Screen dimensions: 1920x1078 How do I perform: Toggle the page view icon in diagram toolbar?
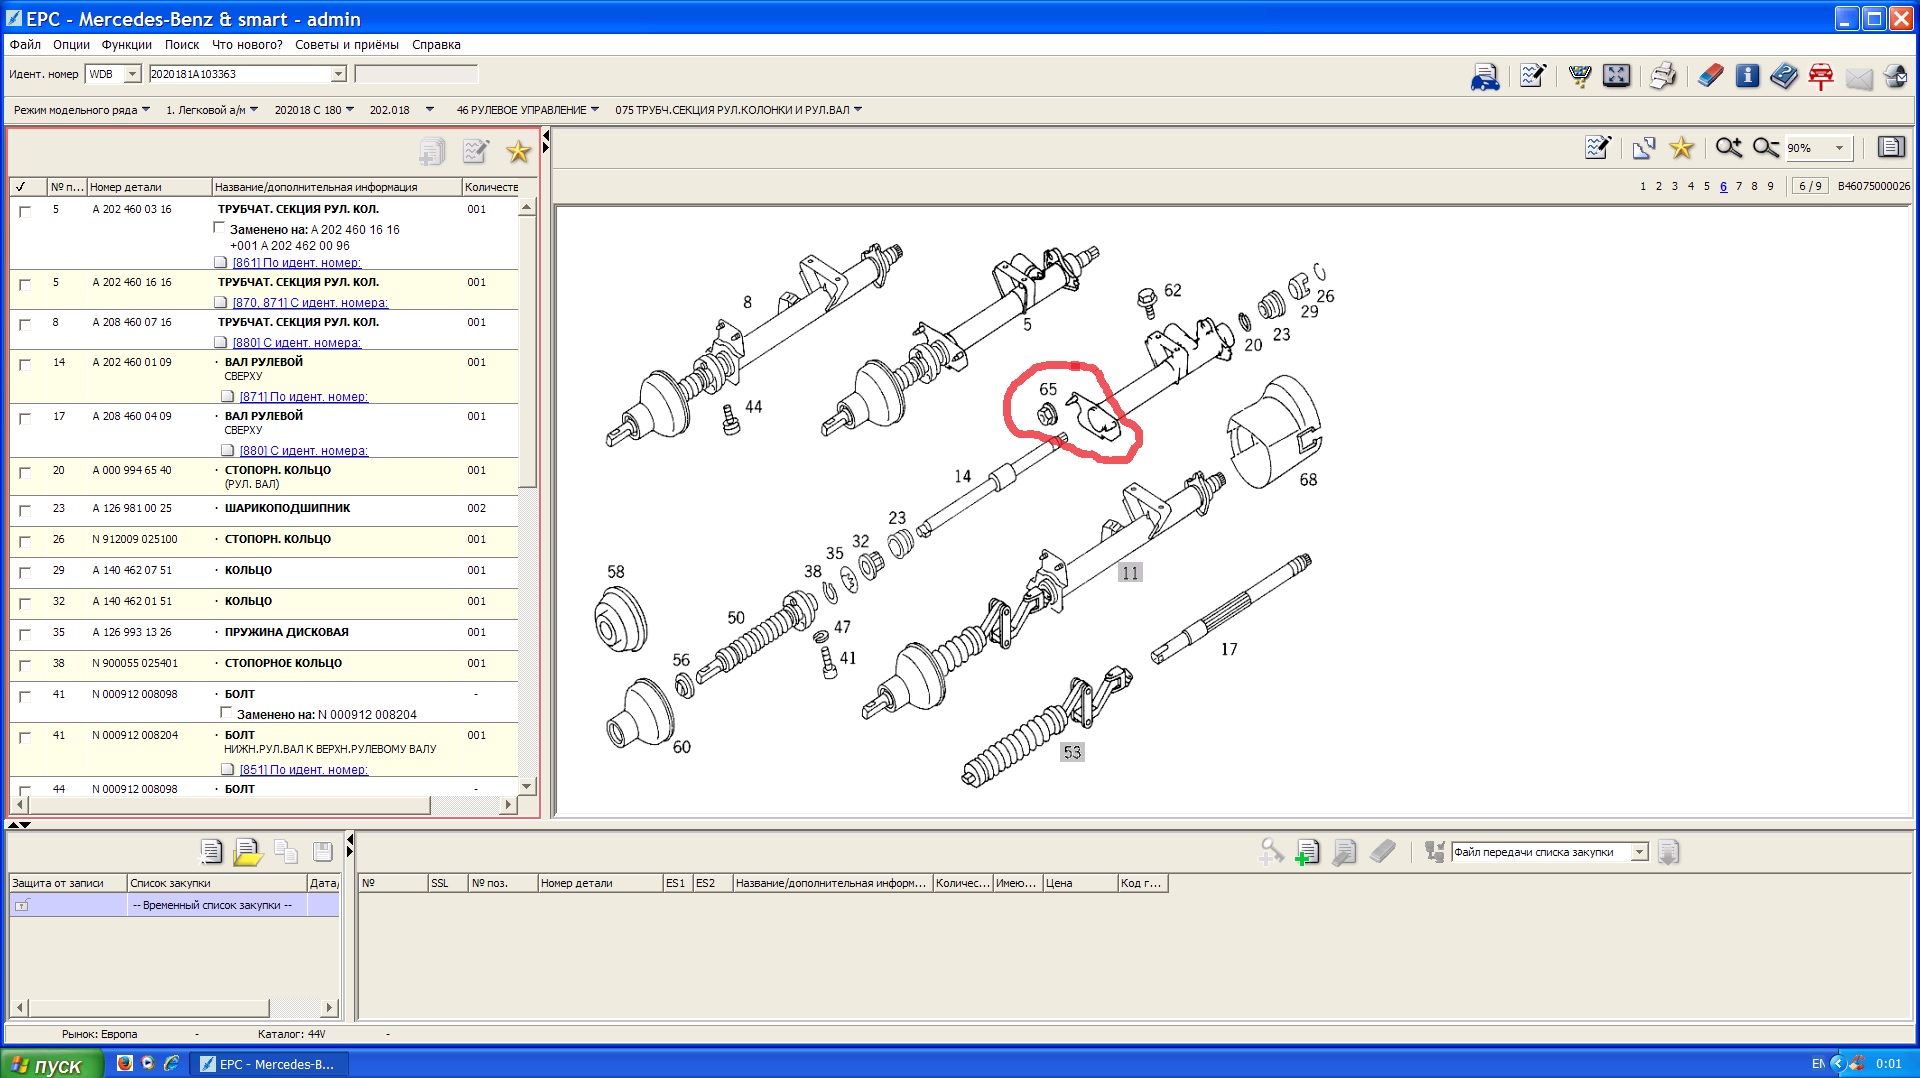click(1891, 148)
